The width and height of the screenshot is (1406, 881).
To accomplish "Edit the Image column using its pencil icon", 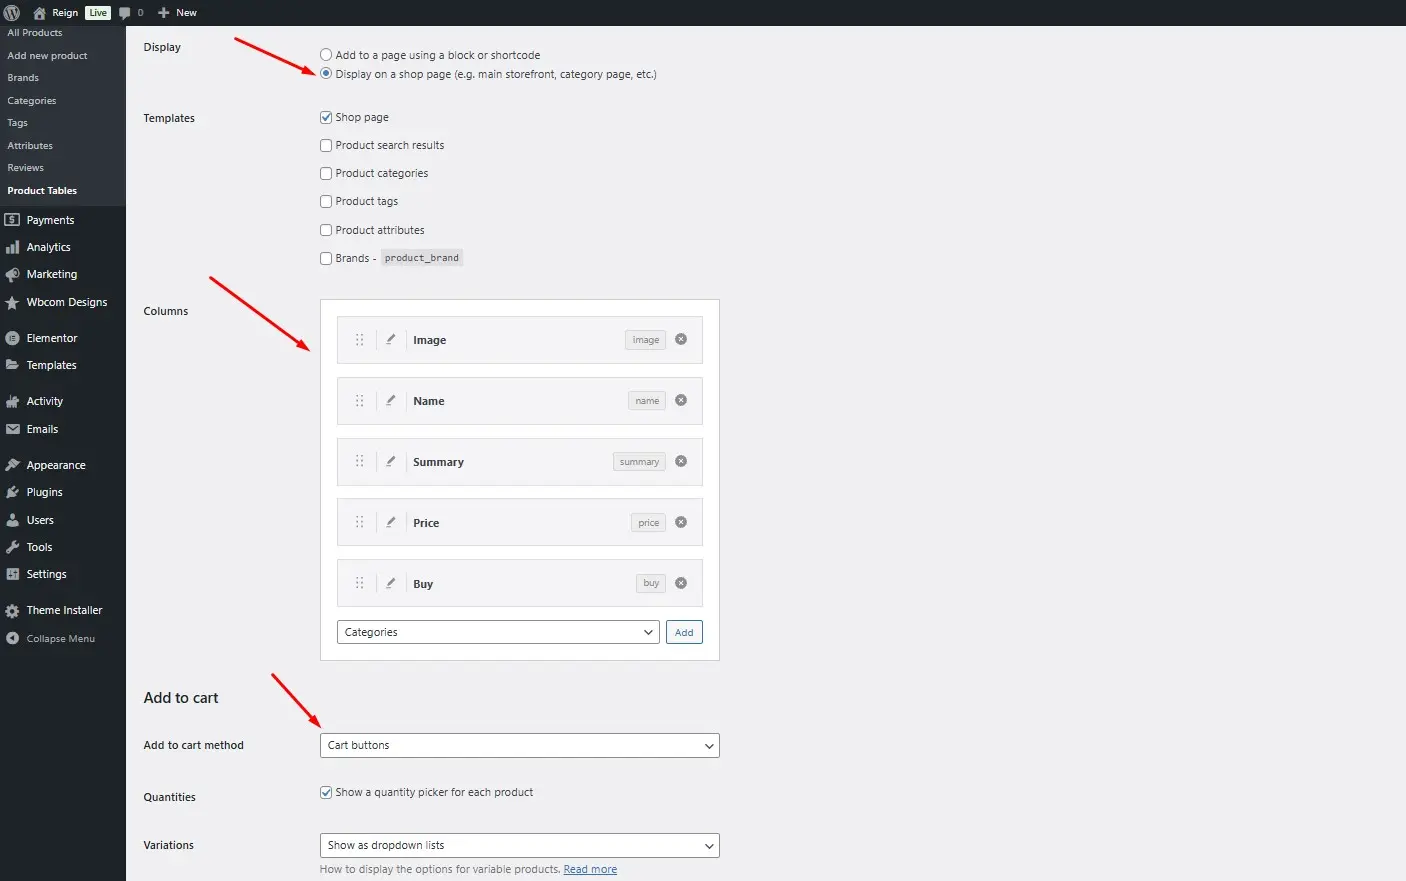I will 391,339.
